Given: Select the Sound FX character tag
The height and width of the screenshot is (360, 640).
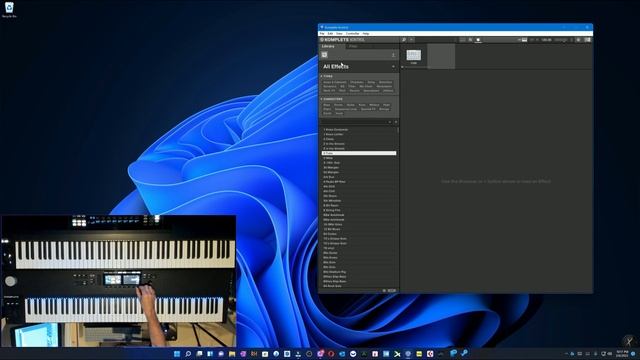Looking at the screenshot, I should [368, 109].
